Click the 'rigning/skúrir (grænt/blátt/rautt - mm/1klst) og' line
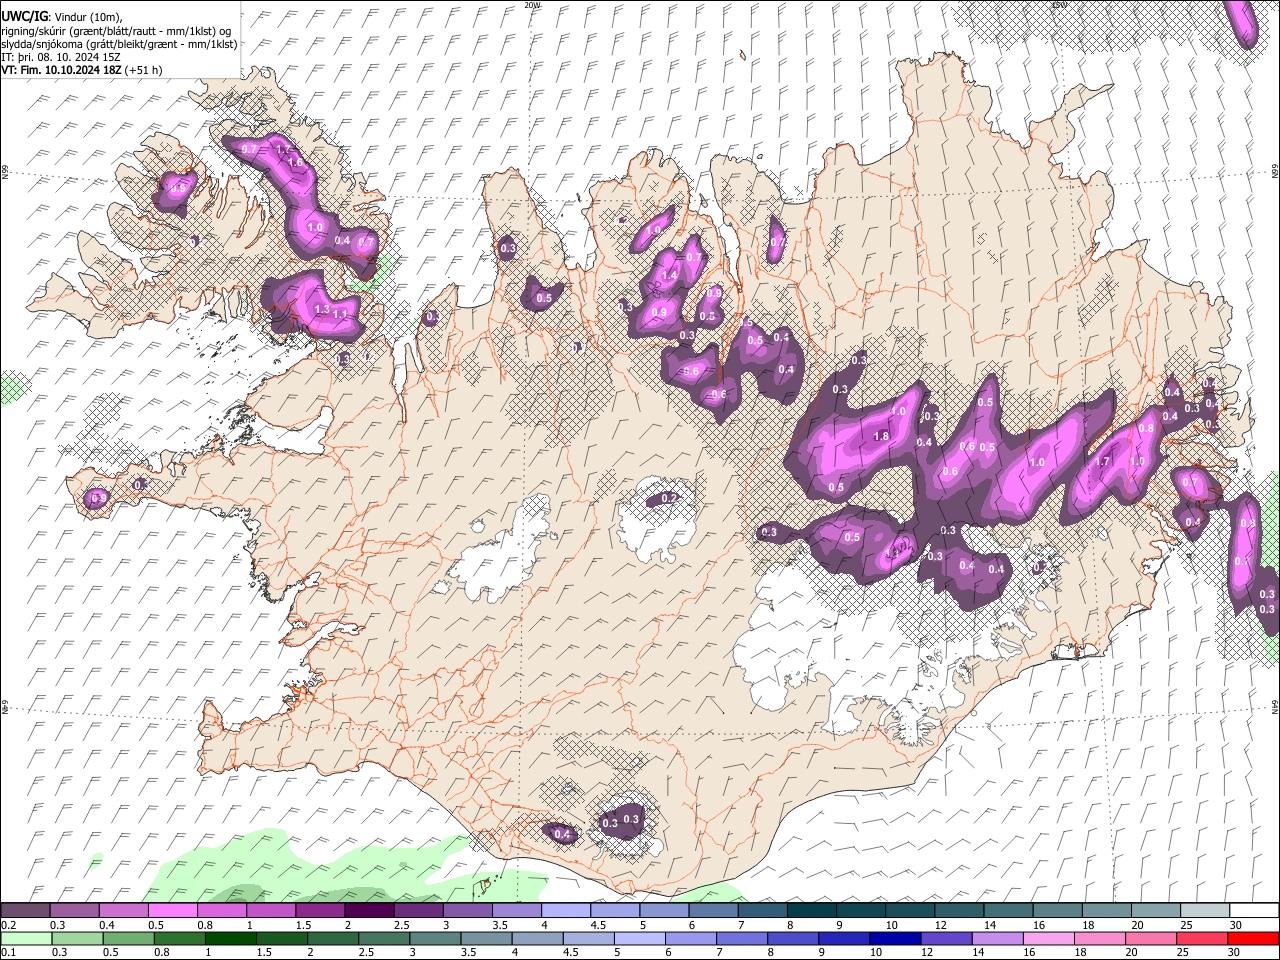 tap(115, 31)
